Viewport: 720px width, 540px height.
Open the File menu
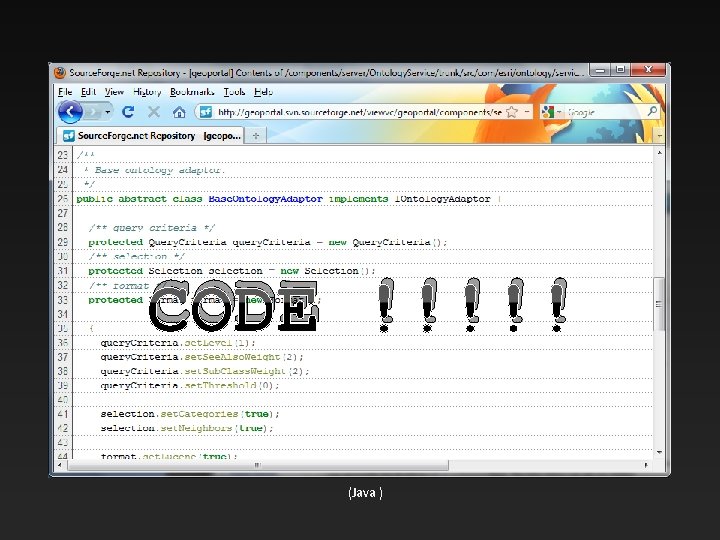[65, 92]
